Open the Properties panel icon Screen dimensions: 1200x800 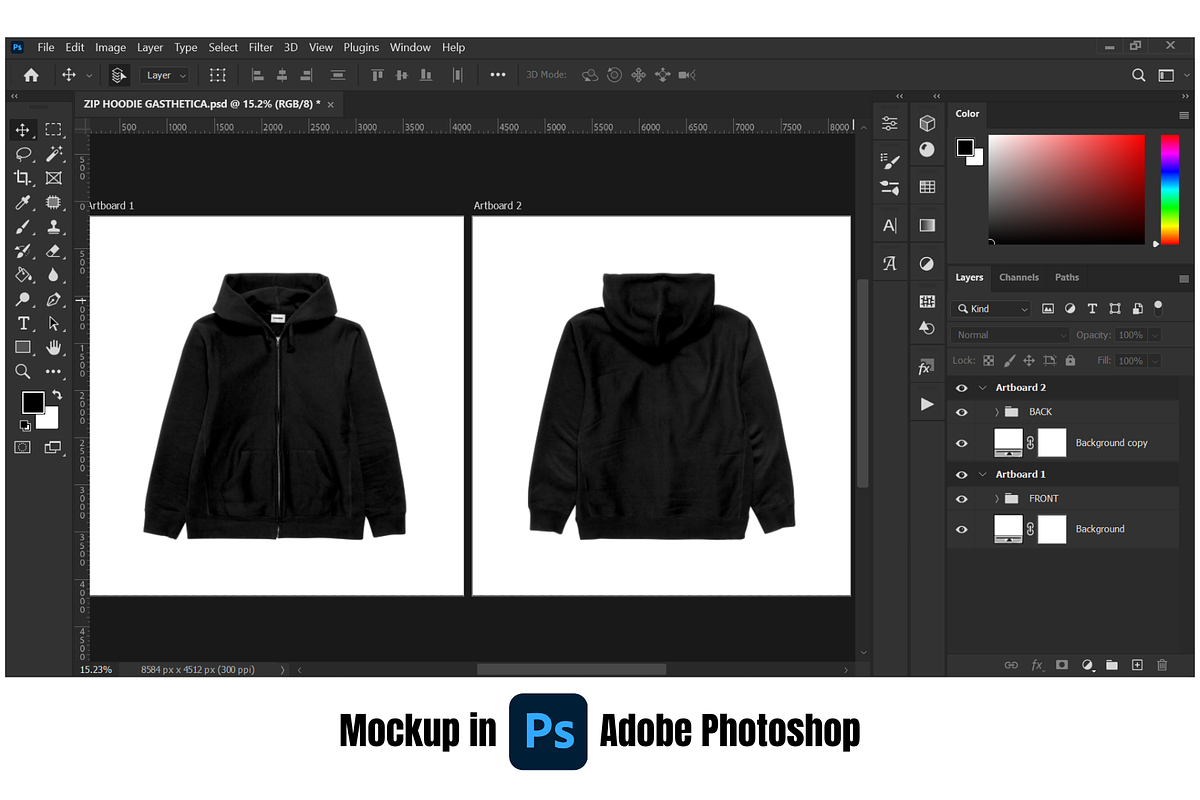(889, 123)
